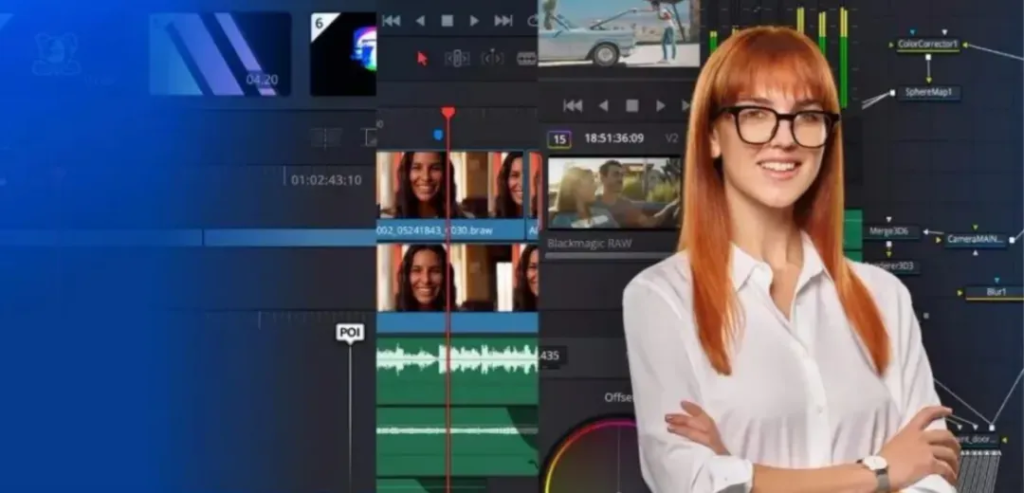1024x493 pixels.
Task: Select the lower video track clip of the woman
Action: (457, 278)
